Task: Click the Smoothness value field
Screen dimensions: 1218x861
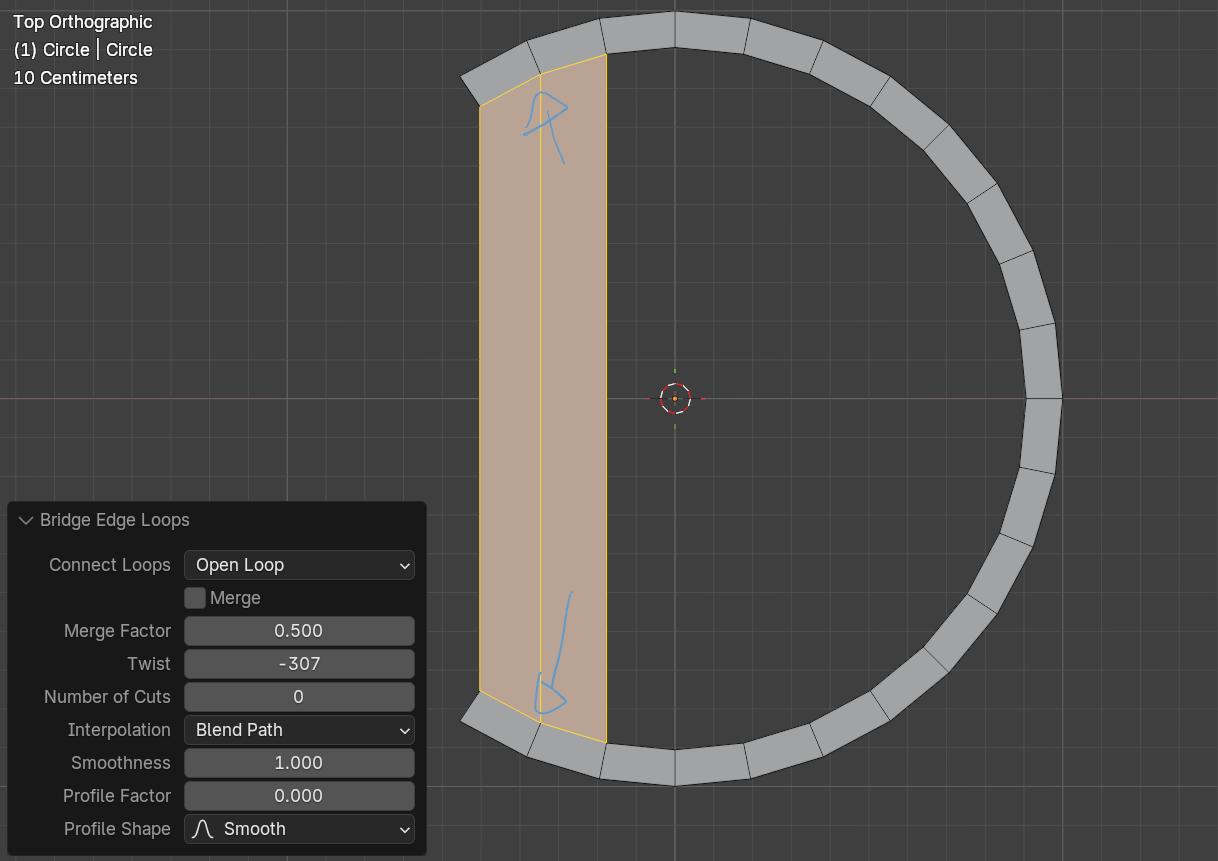Action: pos(299,763)
